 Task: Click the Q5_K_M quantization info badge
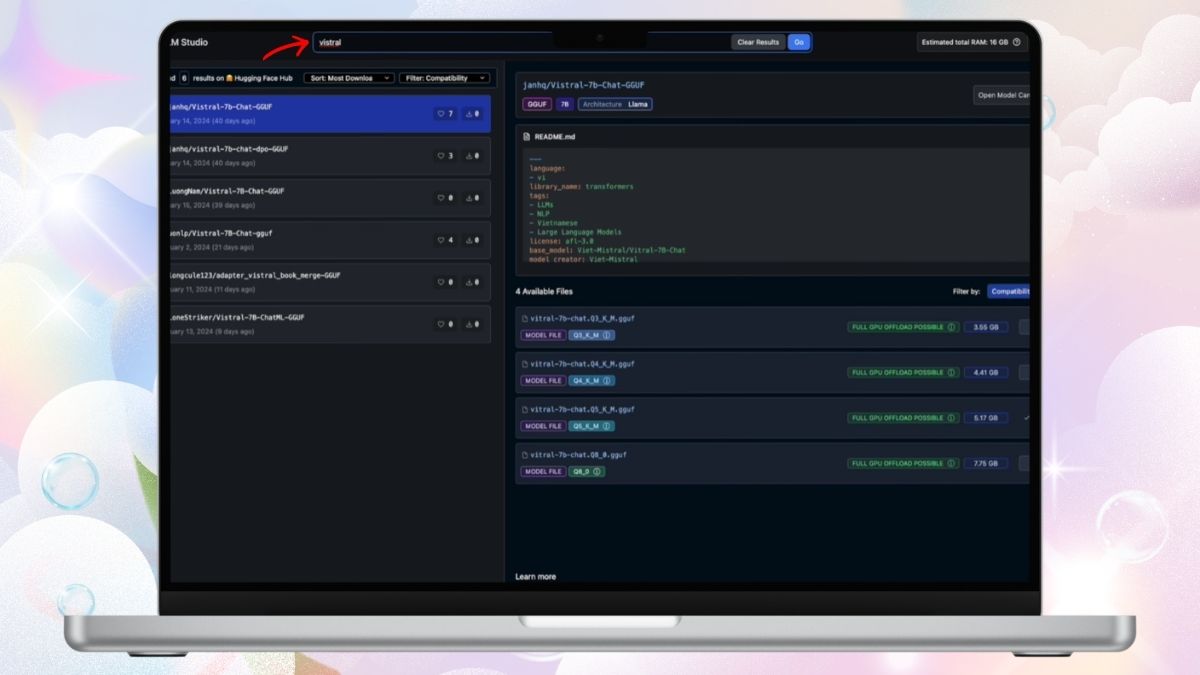(x=592, y=426)
